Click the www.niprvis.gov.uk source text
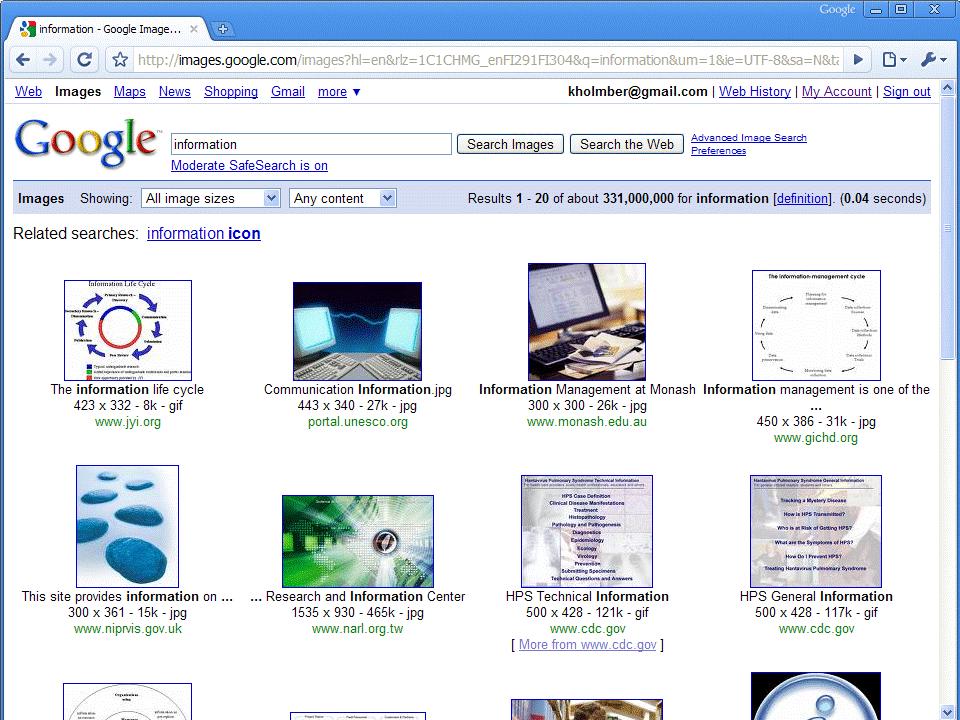Screen dimensions: 960x720 click(128, 628)
